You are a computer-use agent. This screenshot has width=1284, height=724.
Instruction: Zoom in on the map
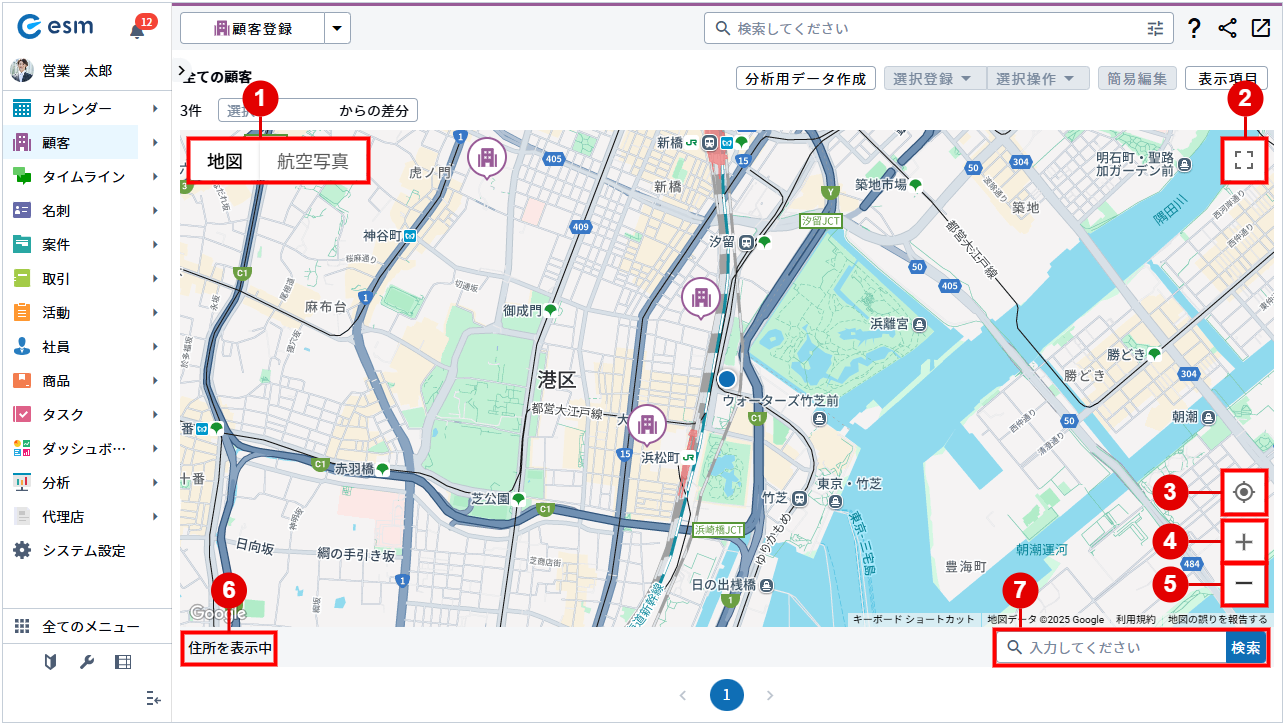1244,542
